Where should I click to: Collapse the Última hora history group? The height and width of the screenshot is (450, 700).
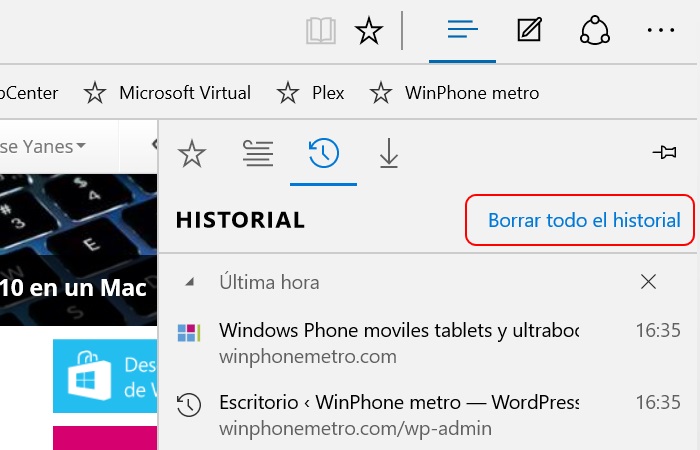(190, 282)
